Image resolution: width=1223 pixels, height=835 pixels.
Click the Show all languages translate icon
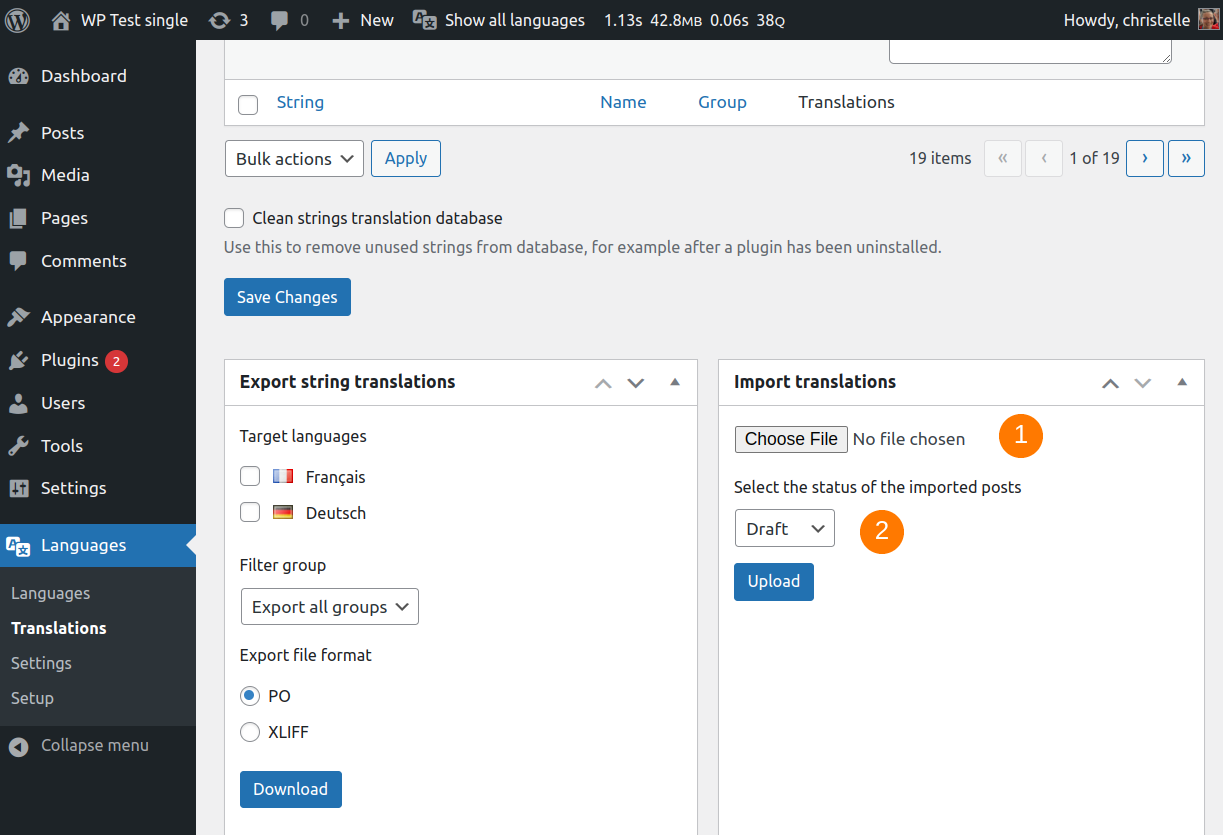tap(425, 20)
